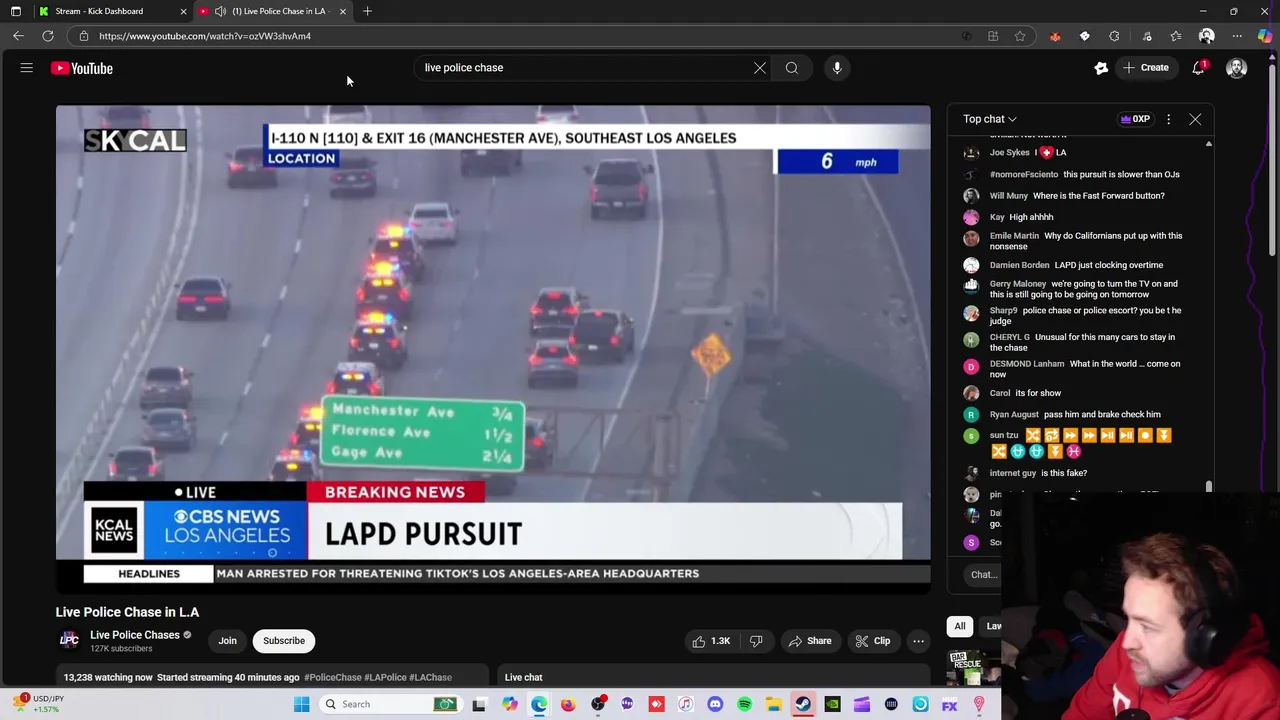
Task: Open the #PoliceChase hashtag link
Action: [333, 677]
